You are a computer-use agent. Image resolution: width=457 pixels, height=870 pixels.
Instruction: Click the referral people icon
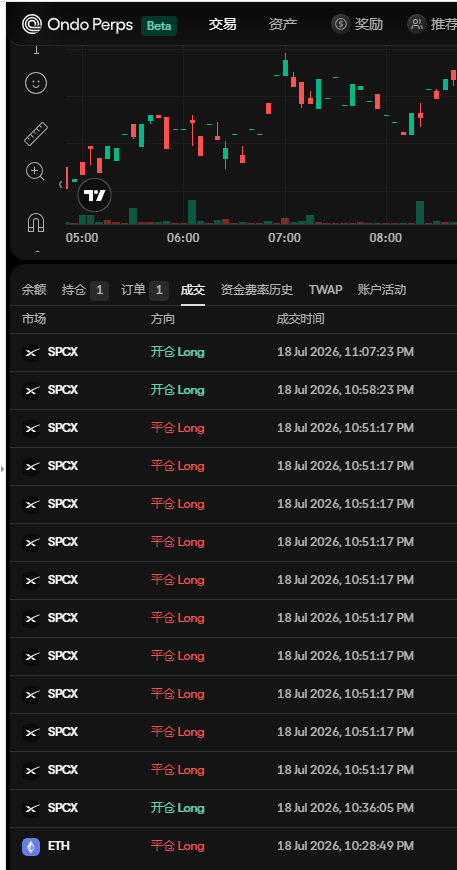click(417, 24)
